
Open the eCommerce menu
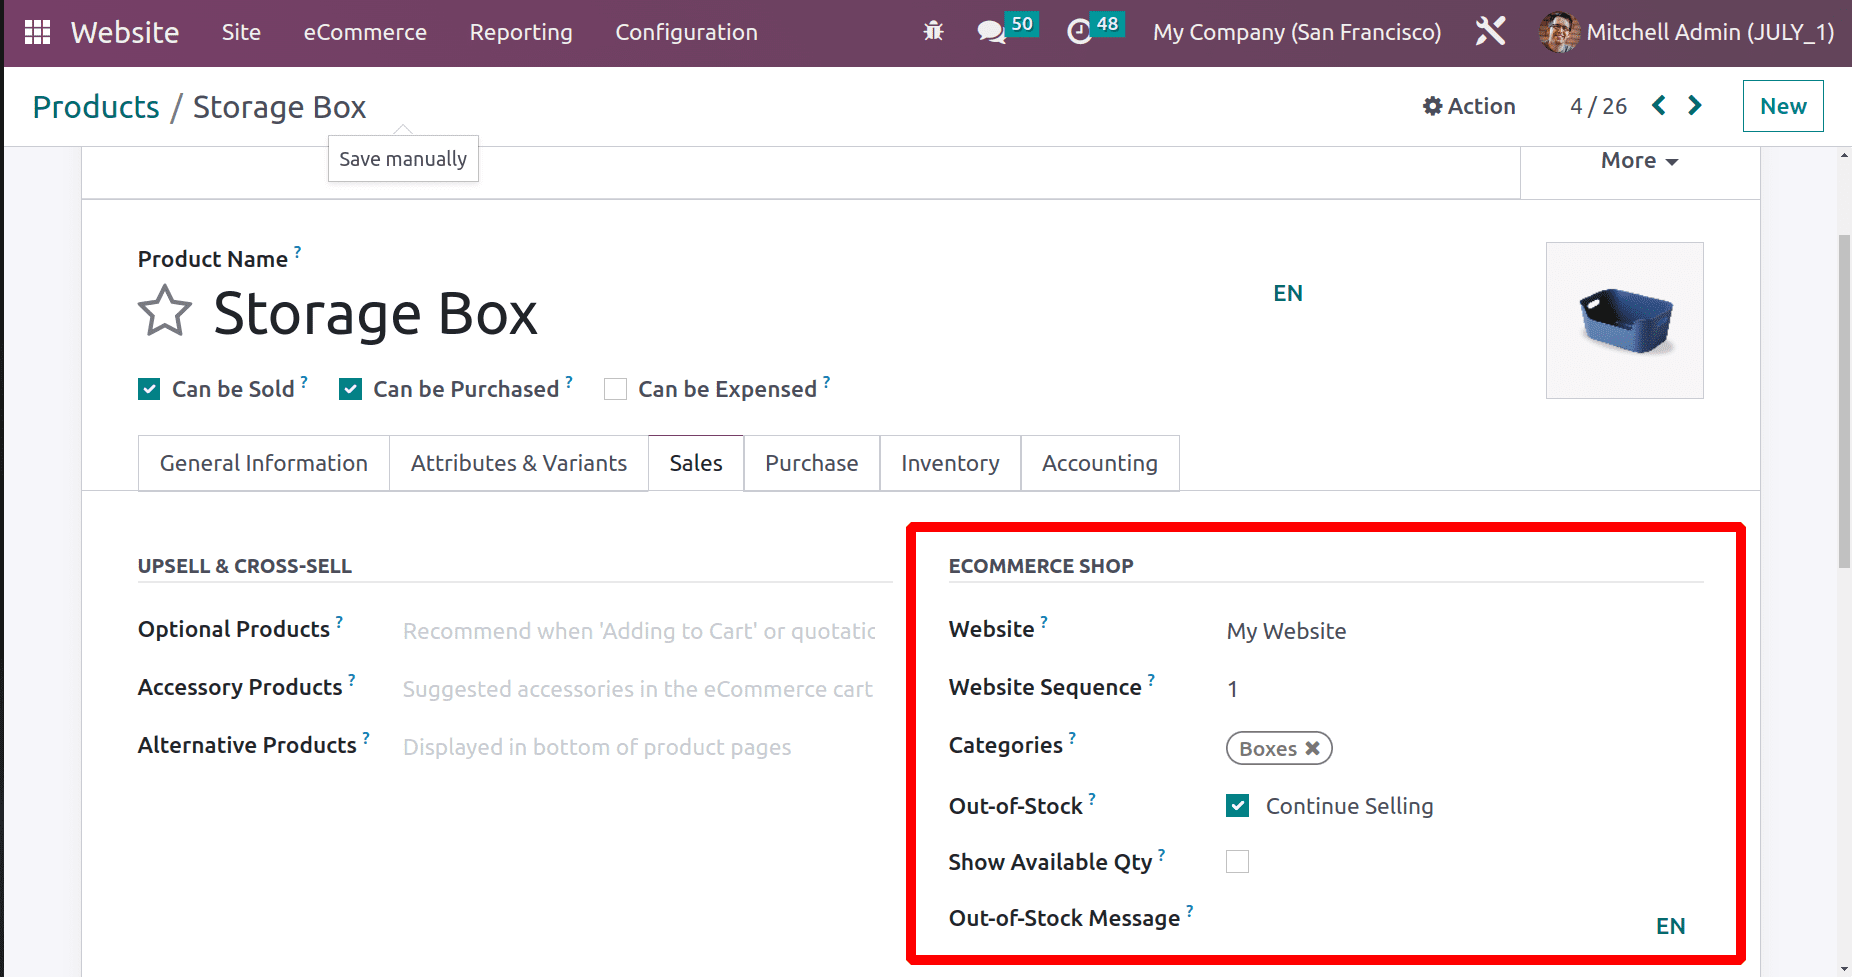pos(365,32)
